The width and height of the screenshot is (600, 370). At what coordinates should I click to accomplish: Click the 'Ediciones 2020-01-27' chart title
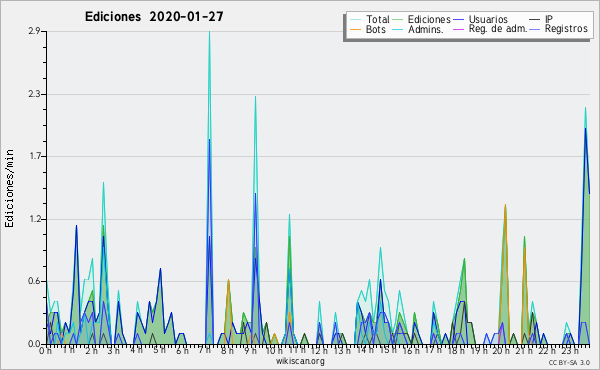(154, 17)
